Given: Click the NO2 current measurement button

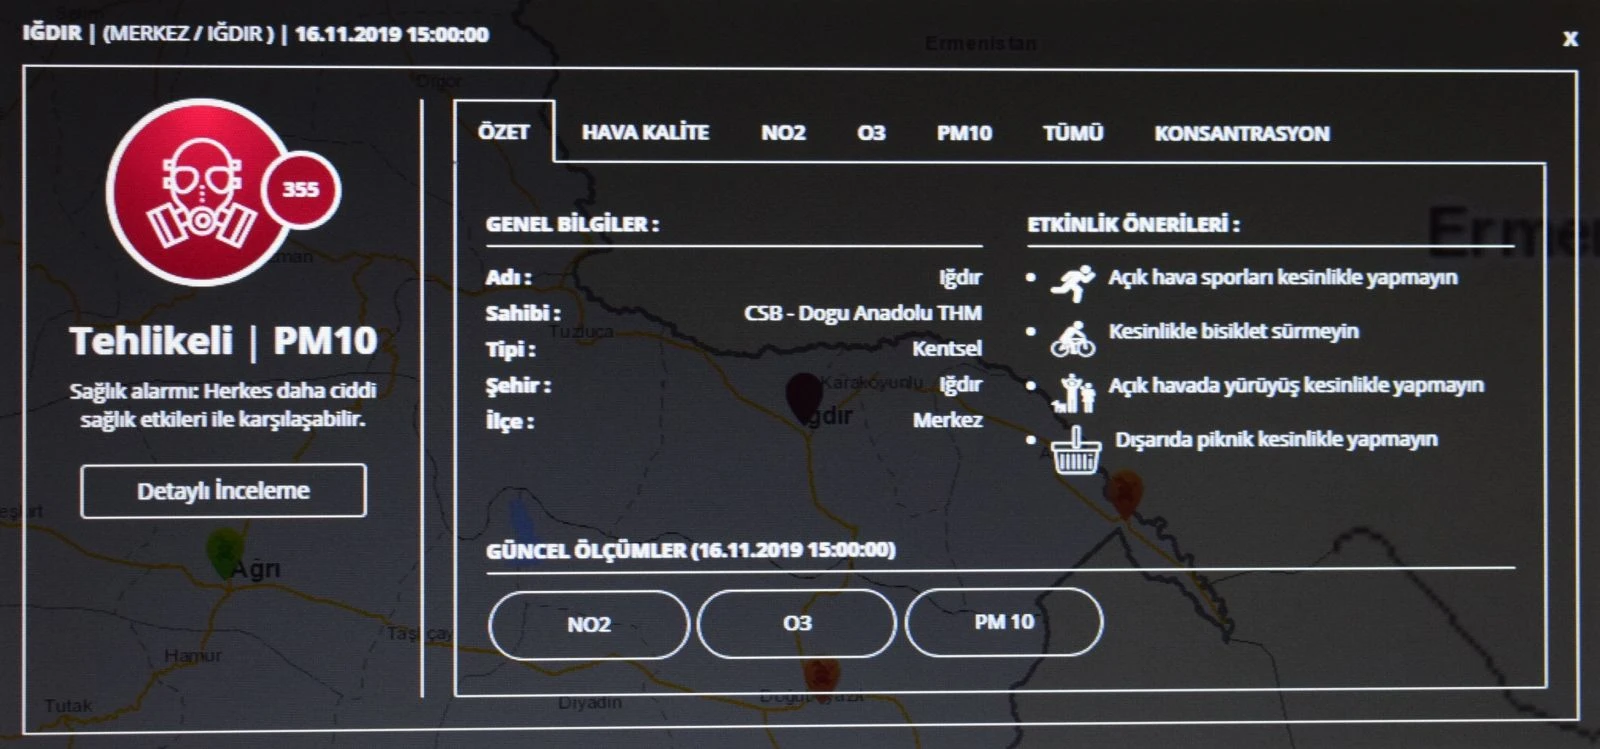Looking at the screenshot, I should pos(589,624).
